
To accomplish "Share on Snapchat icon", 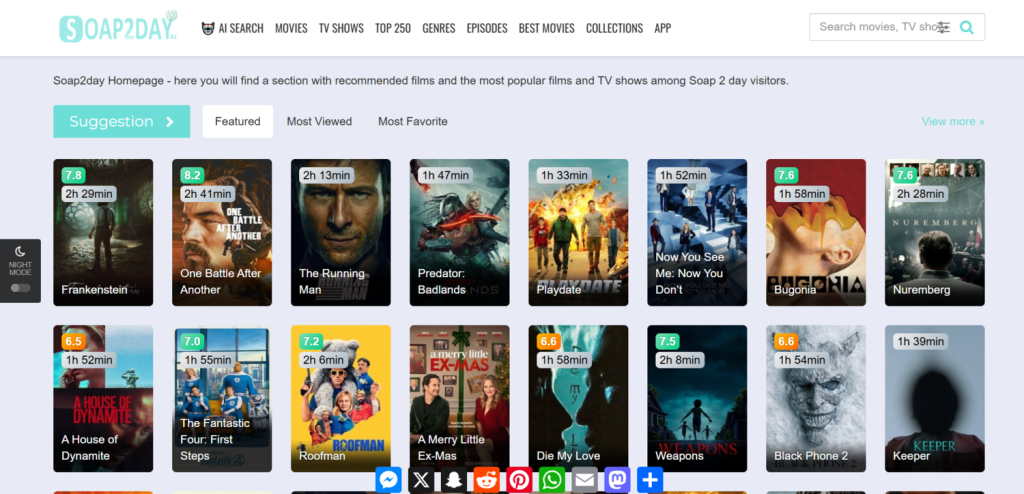I will 454,480.
